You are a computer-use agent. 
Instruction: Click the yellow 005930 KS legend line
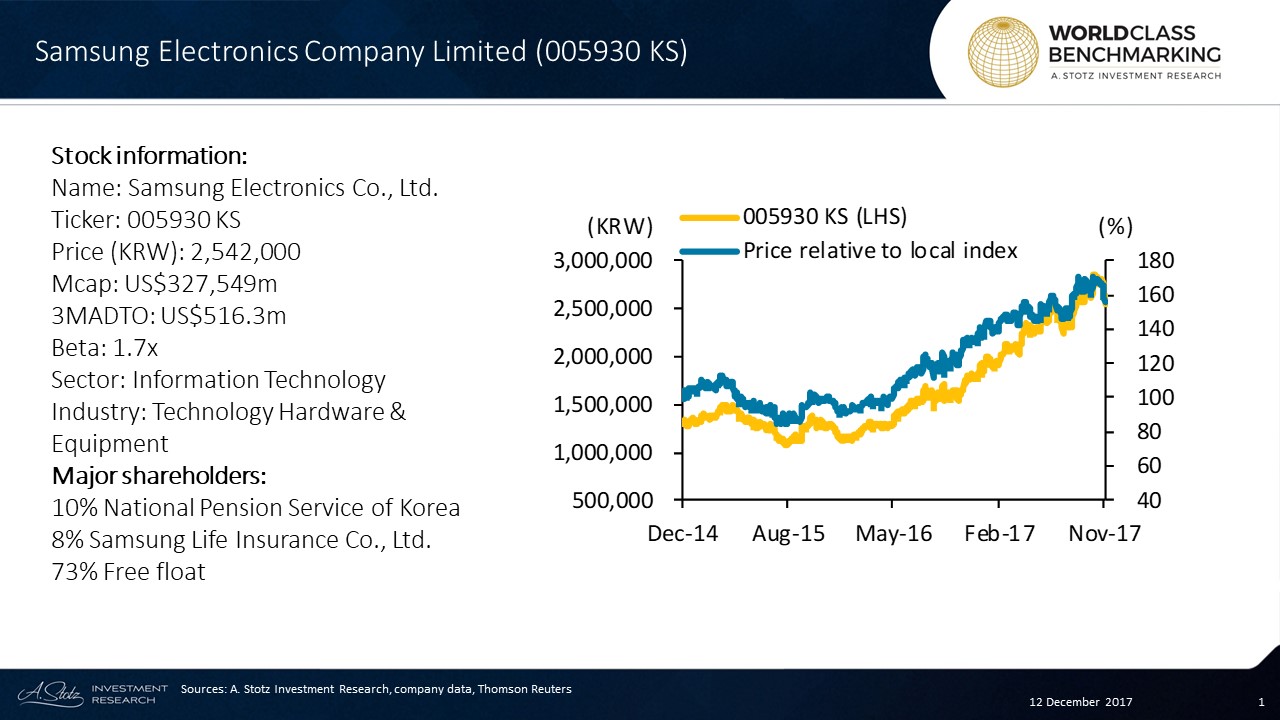pos(708,216)
